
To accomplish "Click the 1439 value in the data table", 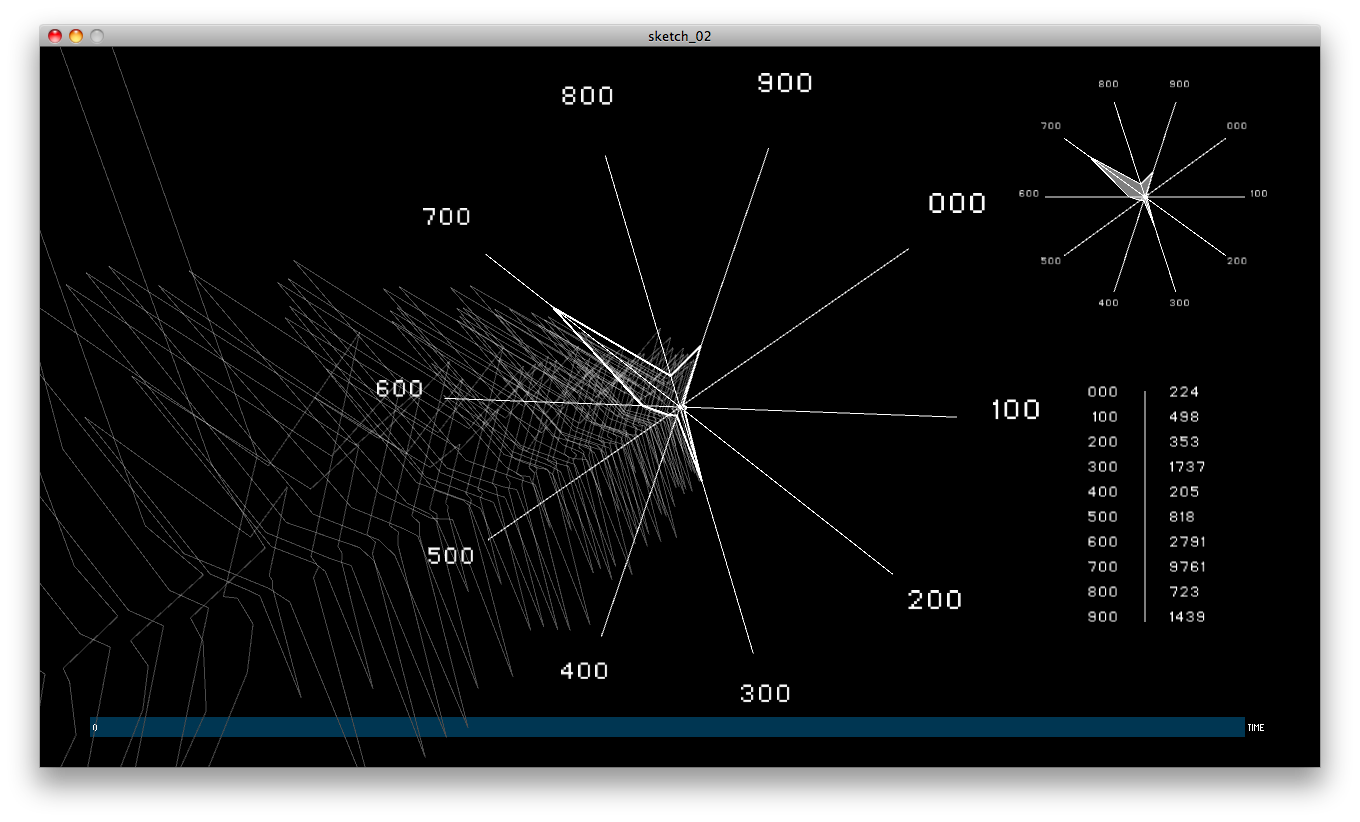I will tap(1186, 617).
